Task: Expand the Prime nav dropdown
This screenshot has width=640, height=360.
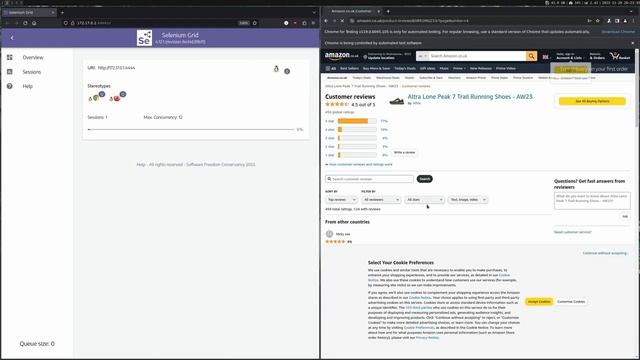Action: [x=459, y=69]
